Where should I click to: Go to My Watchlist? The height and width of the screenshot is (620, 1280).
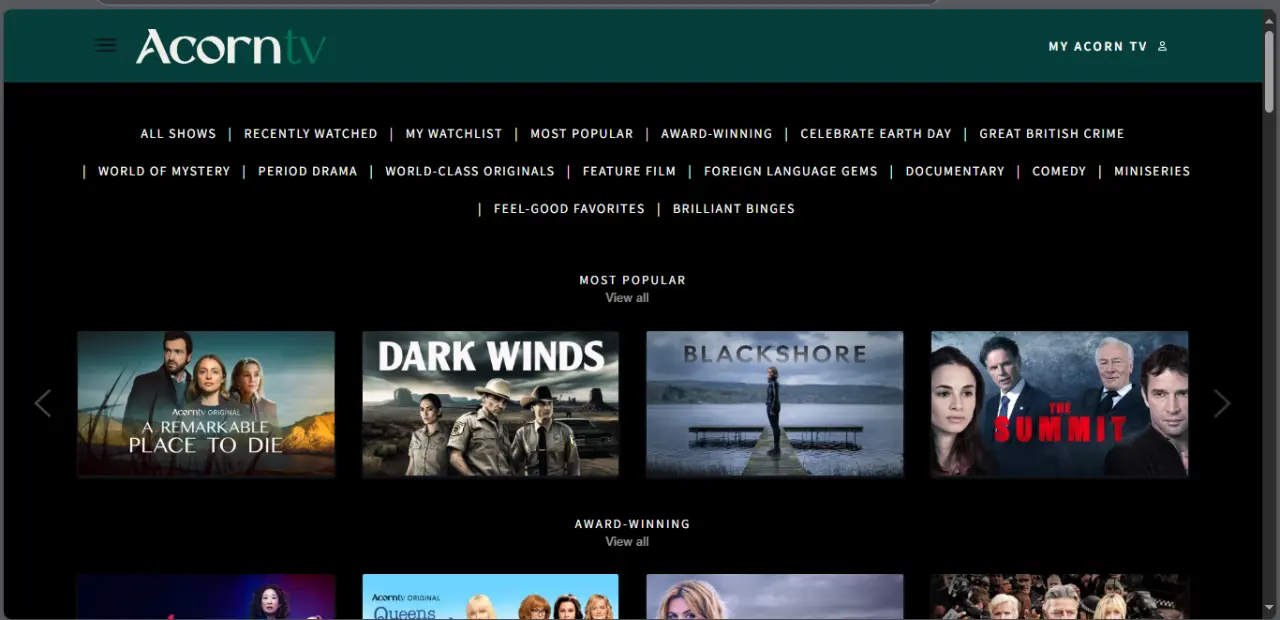pos(454,133)
